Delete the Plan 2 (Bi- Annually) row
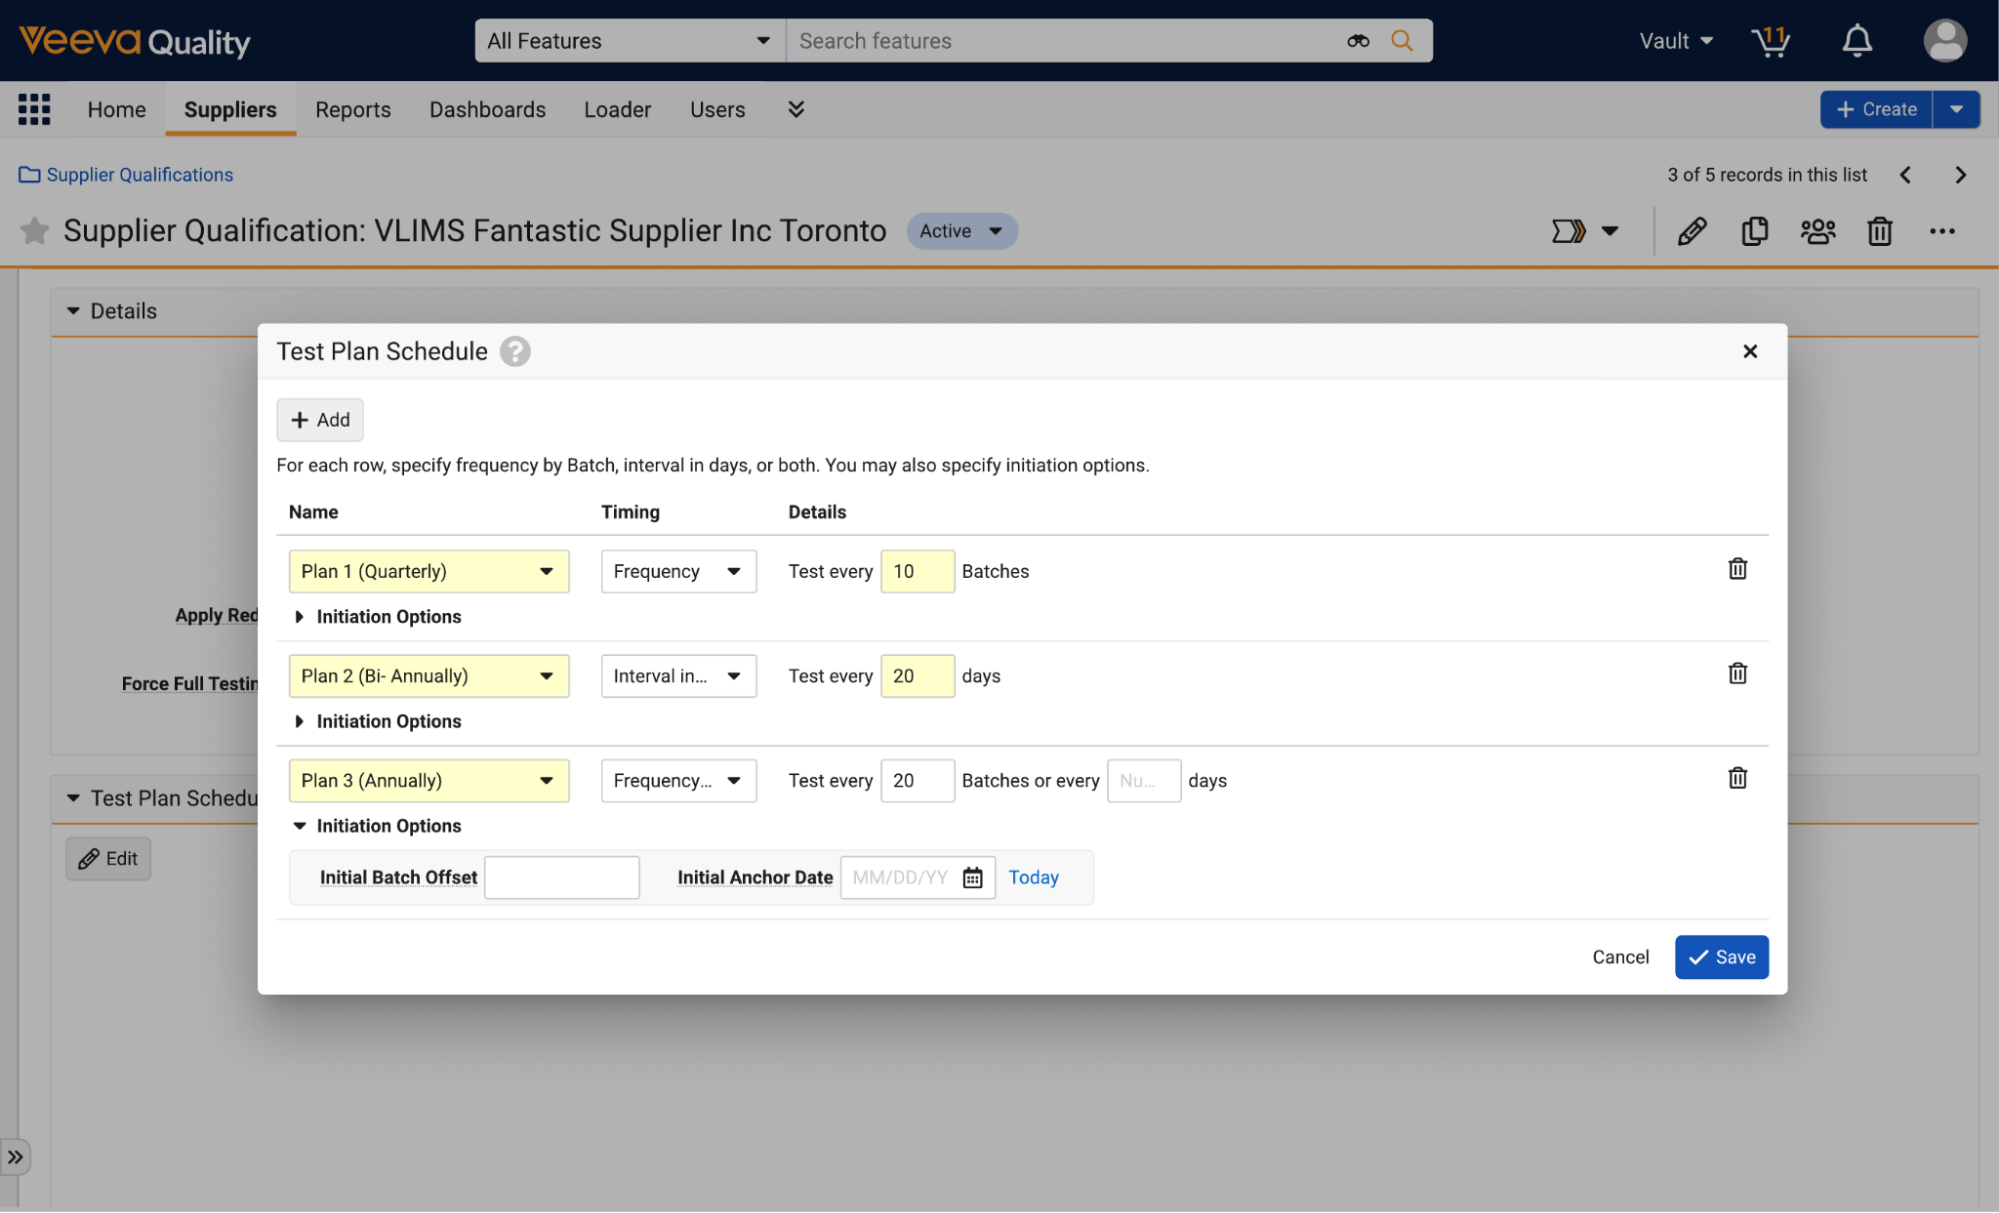This screenshot has width=1999, height=1213. pyautogui.click(x=1737, y=674)
